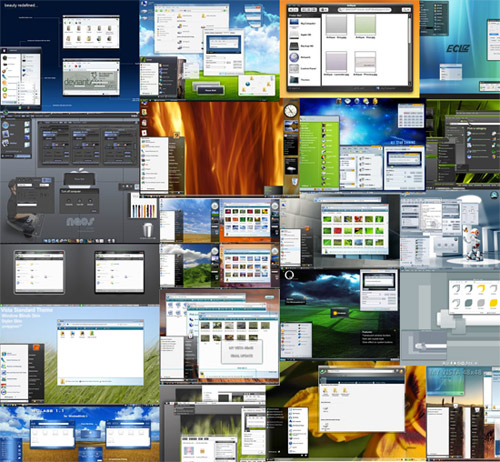
Task: Open the Control Panel icon in sidebar
Action: point(294,68)
